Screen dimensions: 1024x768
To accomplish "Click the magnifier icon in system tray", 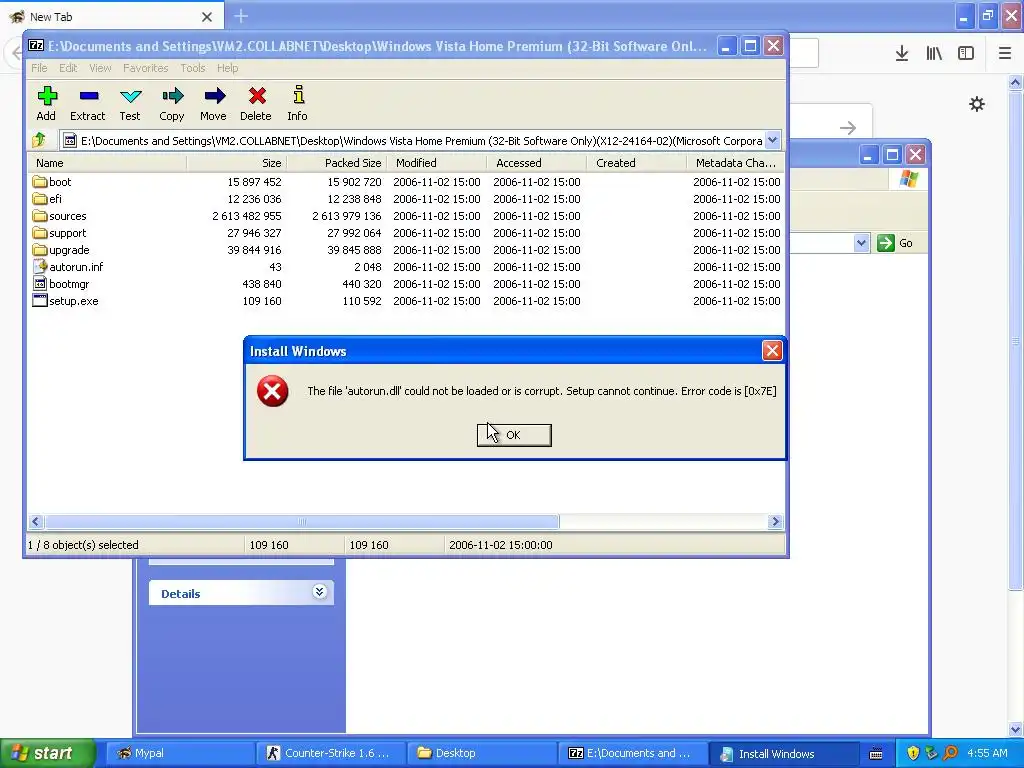I will (x=950, y=753).
